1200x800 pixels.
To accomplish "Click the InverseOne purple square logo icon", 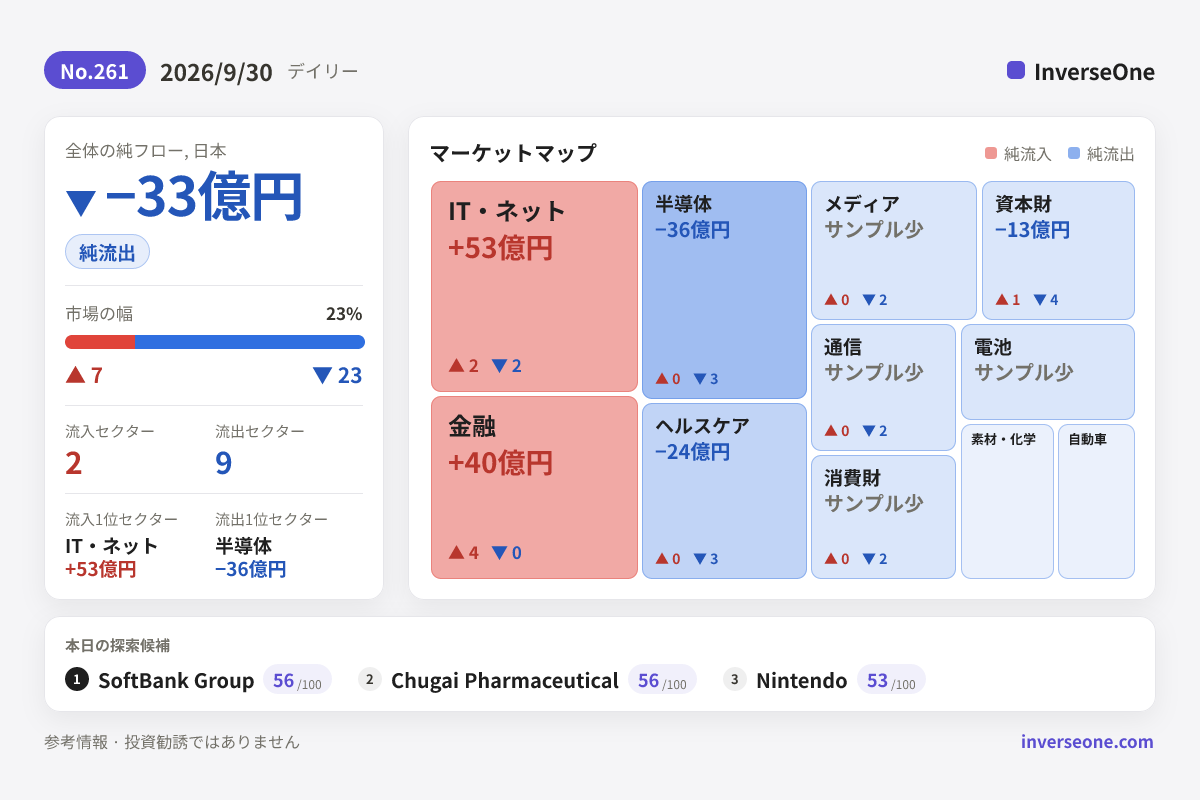I will [x=1016, y=70].
